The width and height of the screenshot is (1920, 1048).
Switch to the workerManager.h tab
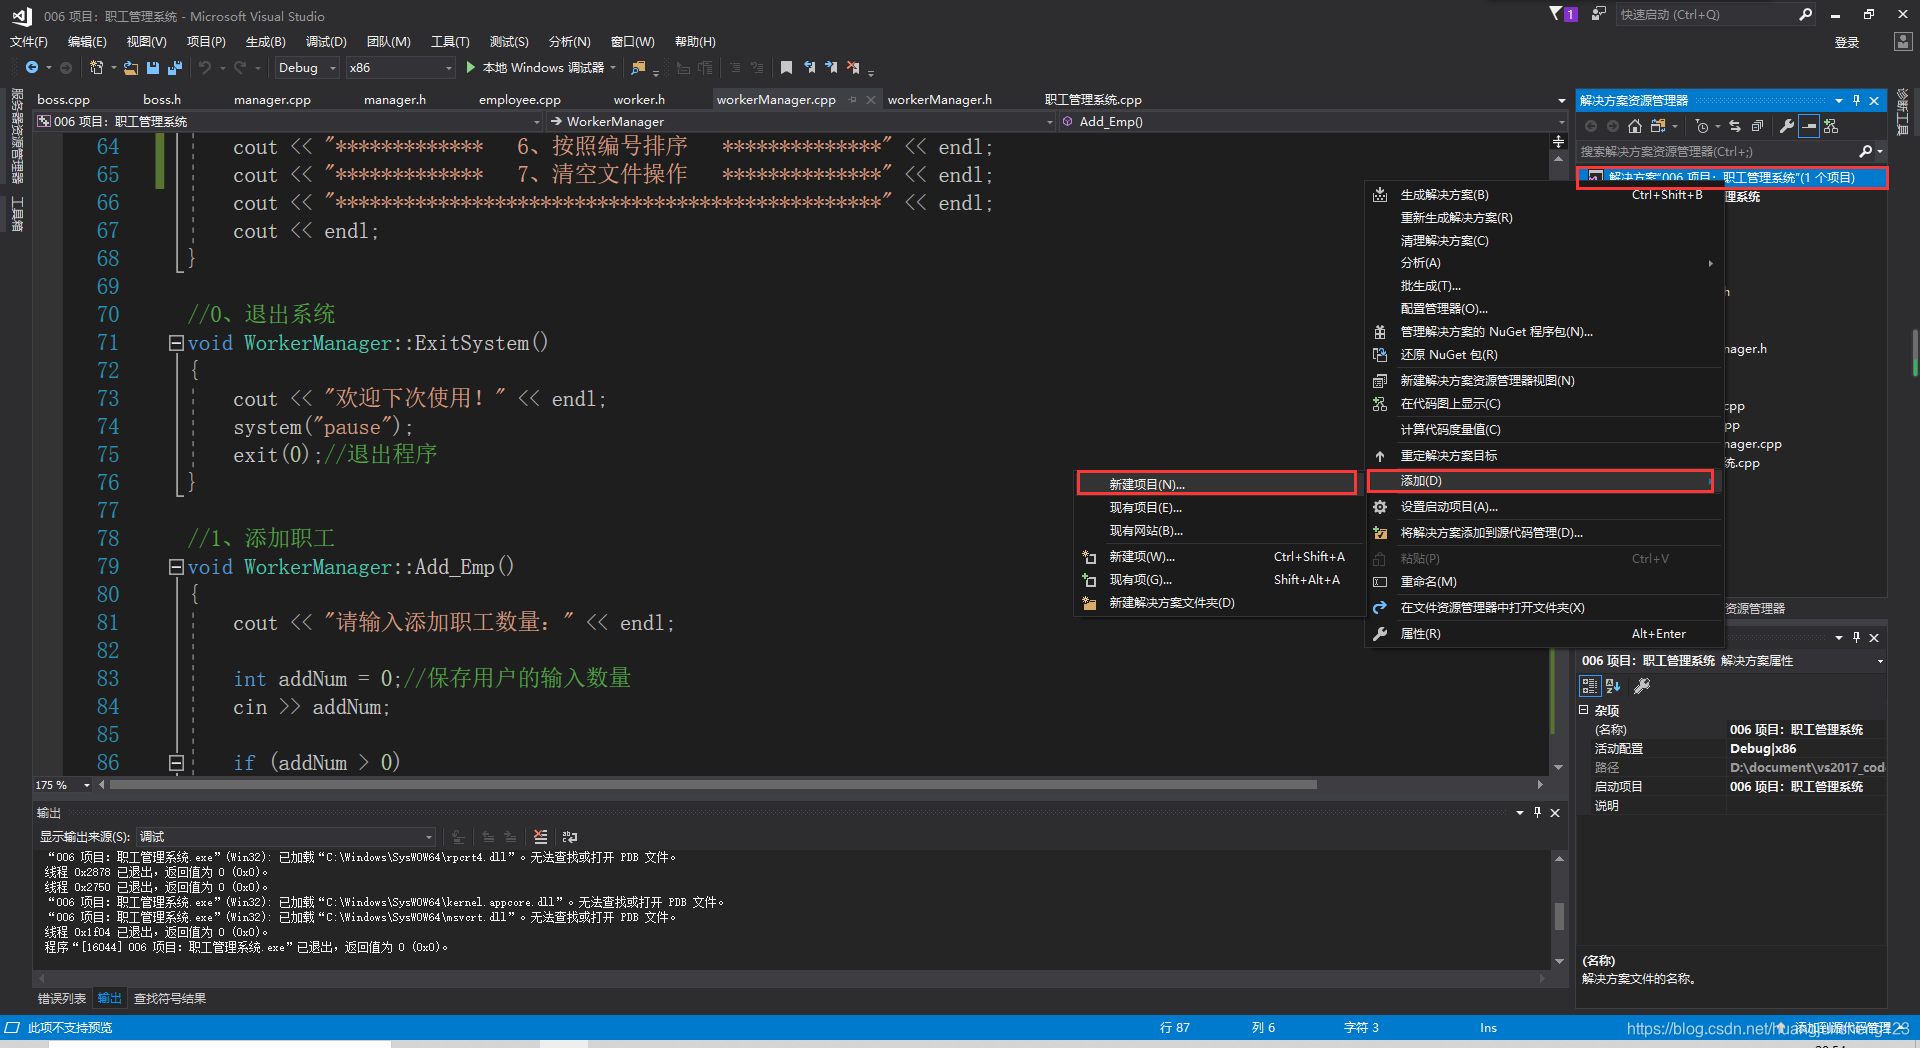click(x=940, y=100)
